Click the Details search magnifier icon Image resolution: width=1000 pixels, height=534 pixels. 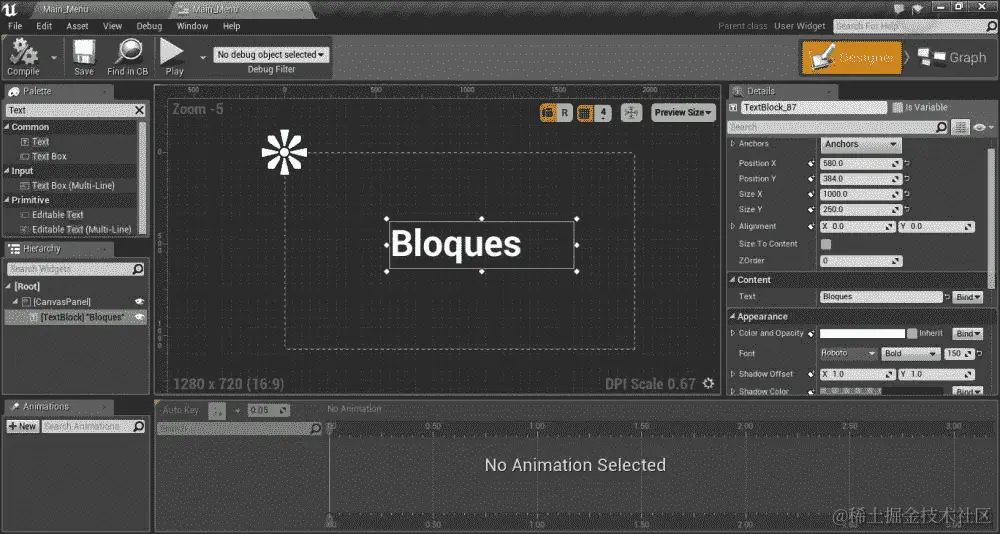tap(941, 127)
